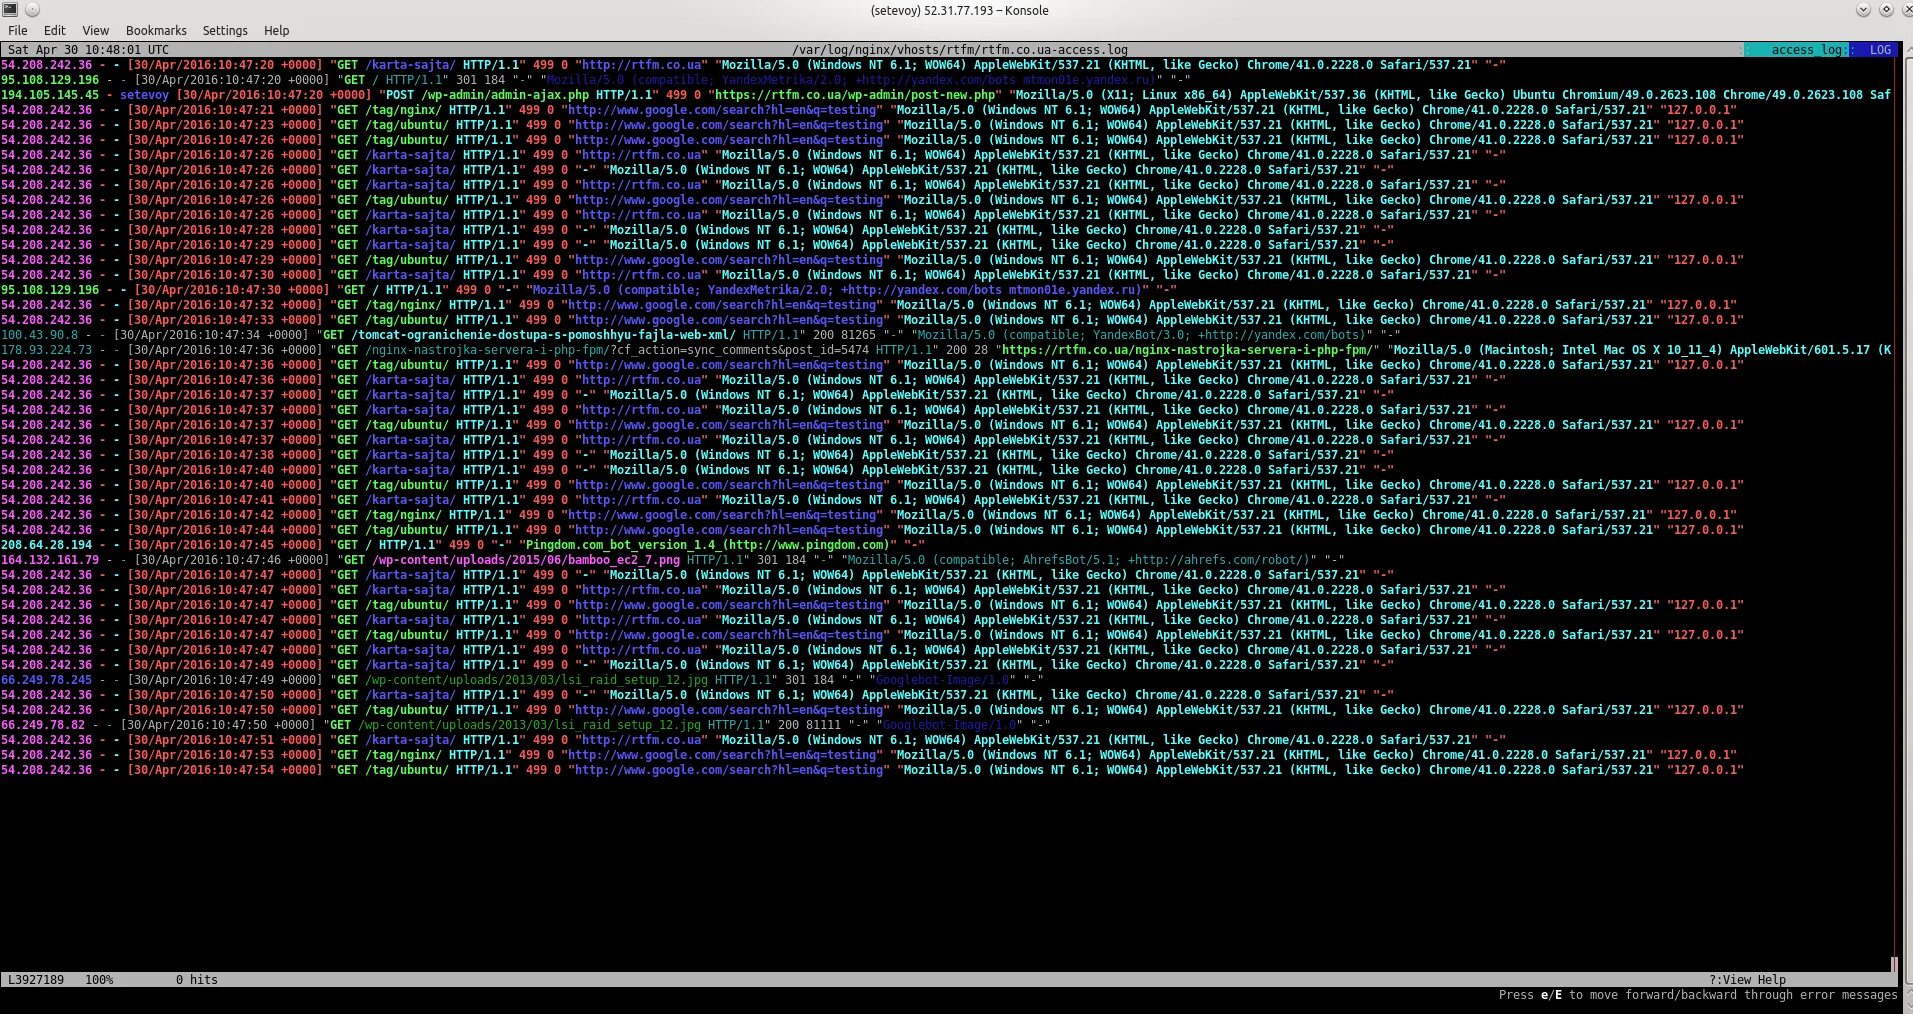Click the 'Press e/E to move' hint message

pyautogui.click(x=1697, y=995)
